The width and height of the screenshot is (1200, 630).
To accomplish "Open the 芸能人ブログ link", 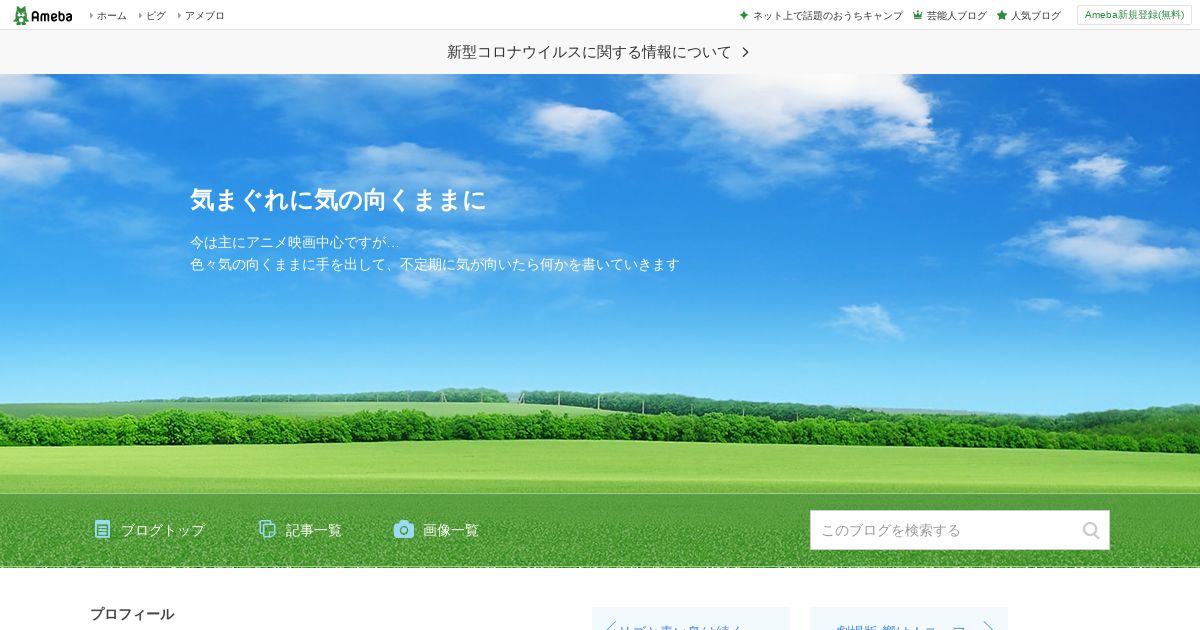I will tap(949, 16).
